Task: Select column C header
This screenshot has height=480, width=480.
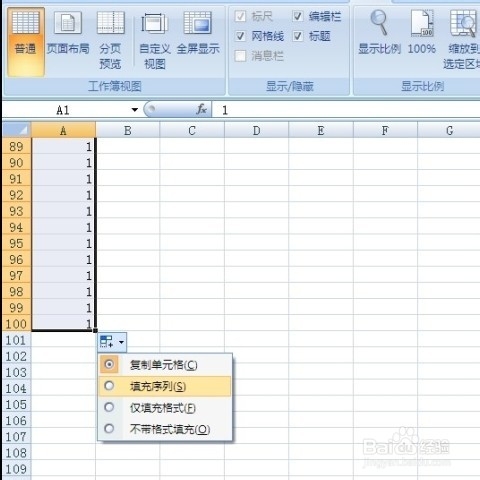Action: click(x=192, y=130)
